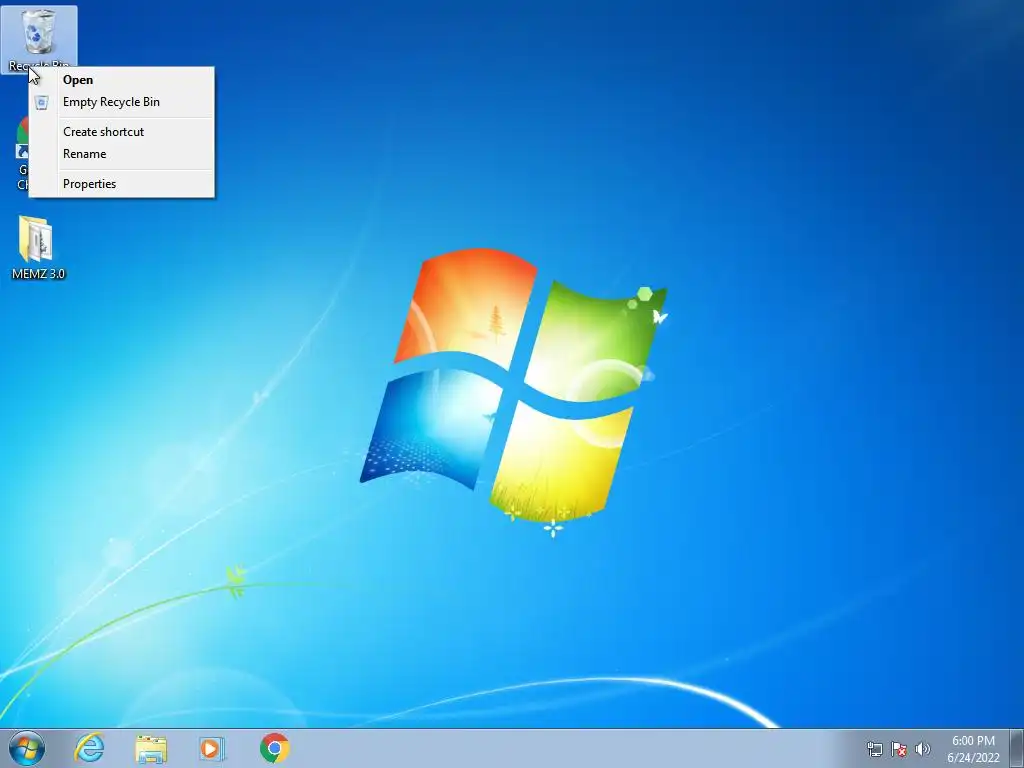Select Empty Recycle Bin menu entry
This screenshot has width=1024, height=768.
tap(121, 102)
